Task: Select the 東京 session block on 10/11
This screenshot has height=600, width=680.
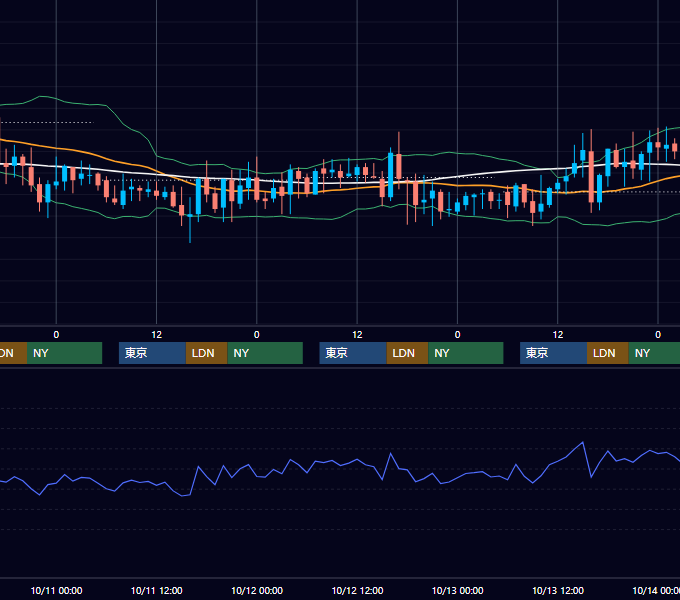Action: coord(152,353)
